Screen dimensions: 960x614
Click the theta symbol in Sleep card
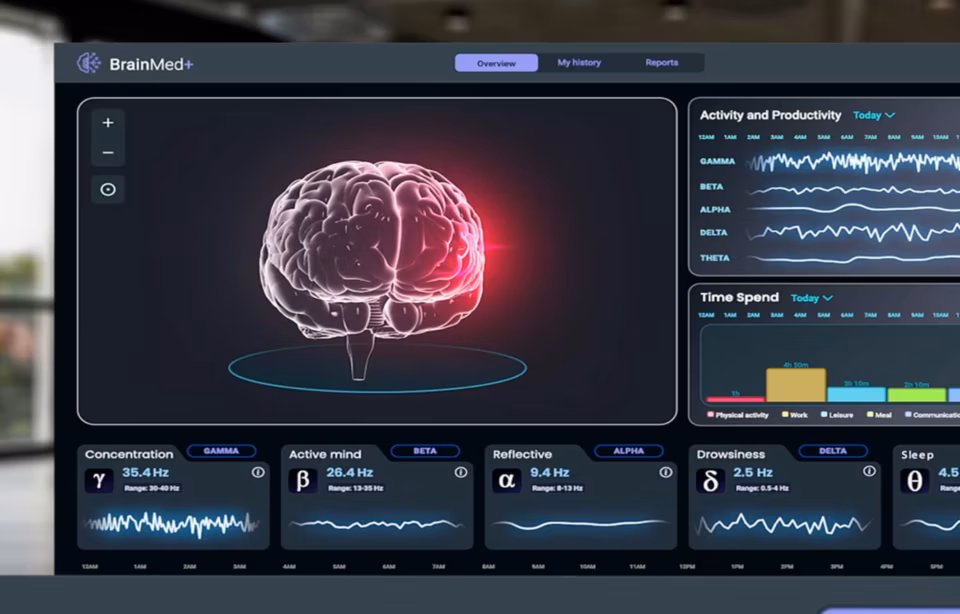915,481
